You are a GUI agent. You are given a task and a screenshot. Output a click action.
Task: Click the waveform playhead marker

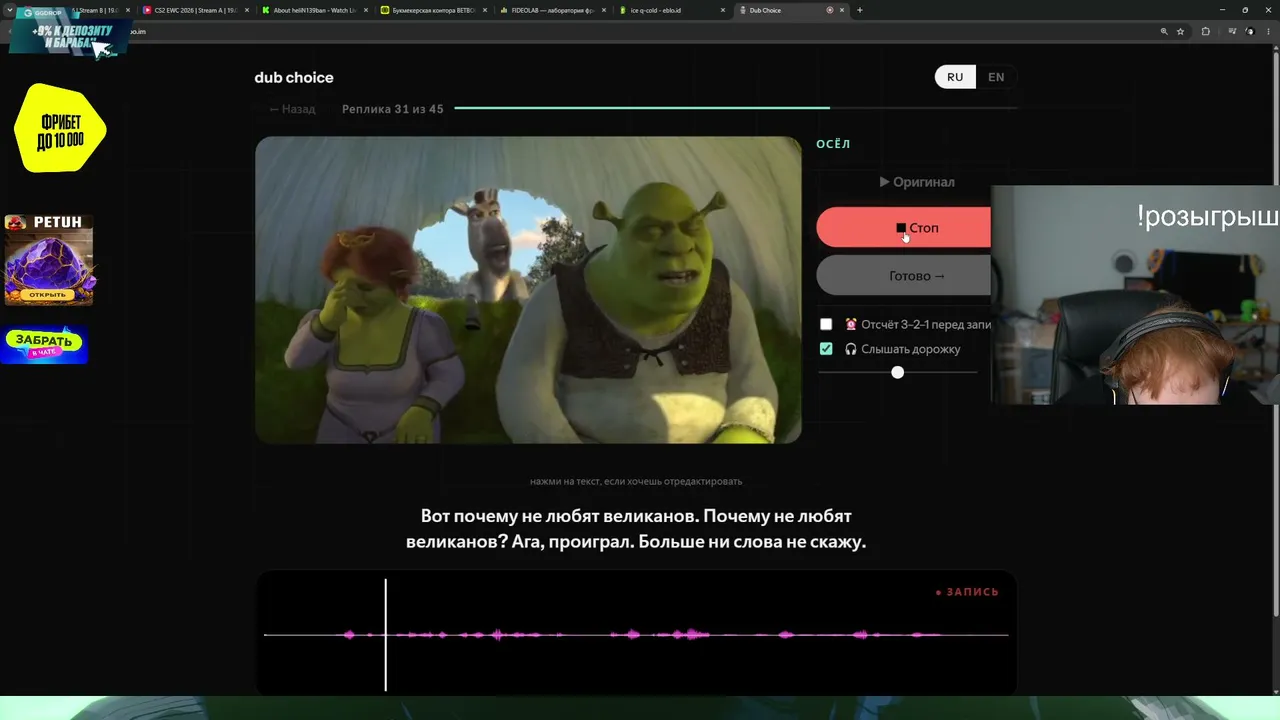coord(385,634)
